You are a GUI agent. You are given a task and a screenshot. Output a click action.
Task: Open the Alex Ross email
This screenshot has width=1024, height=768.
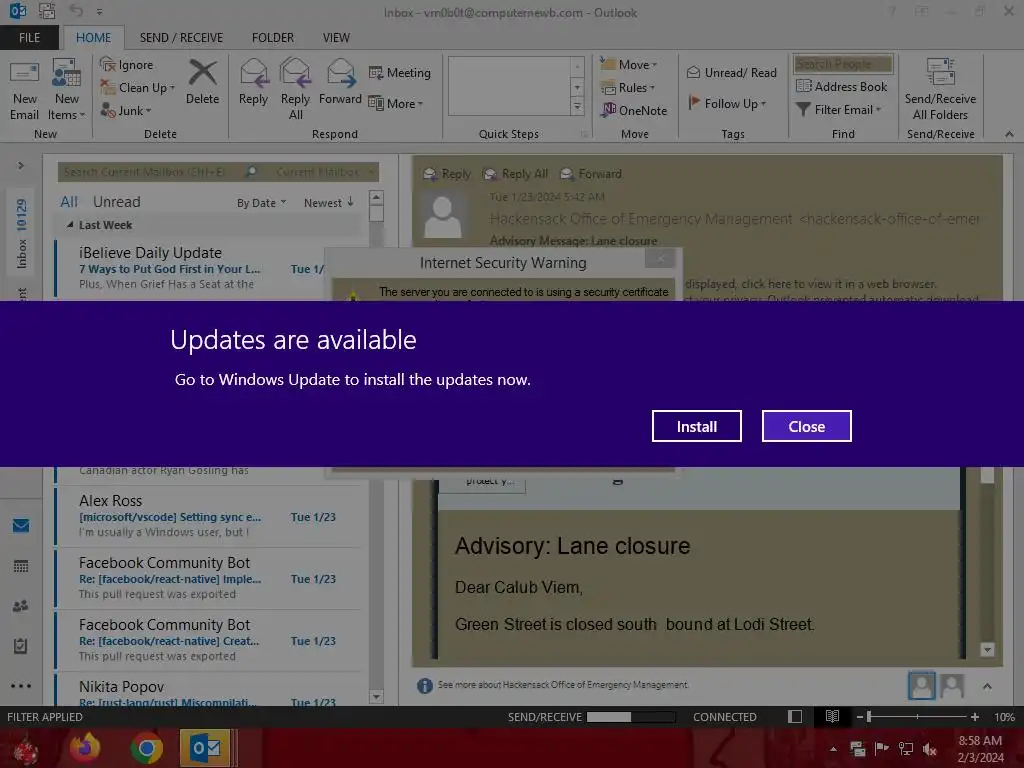[209, 516]
